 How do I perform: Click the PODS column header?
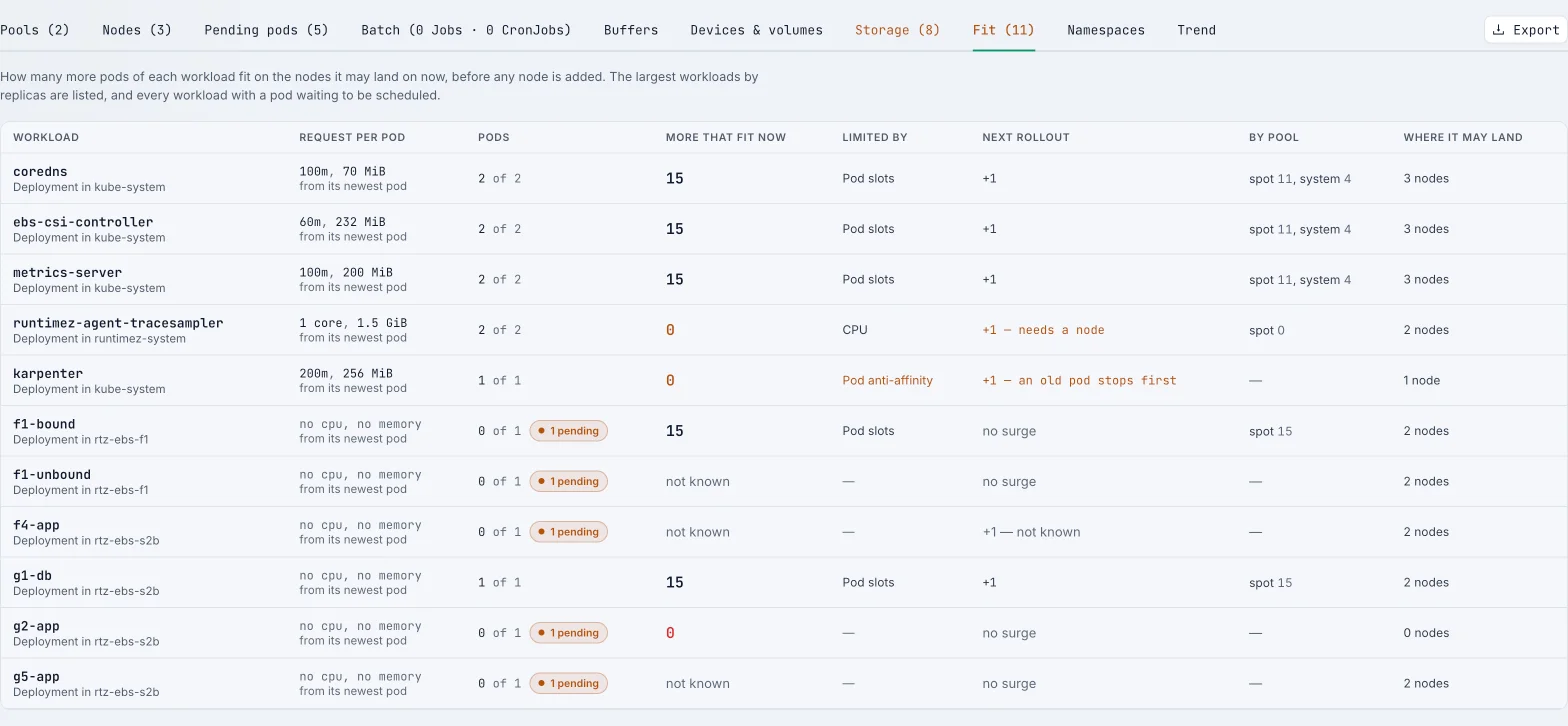coord(494,137)
